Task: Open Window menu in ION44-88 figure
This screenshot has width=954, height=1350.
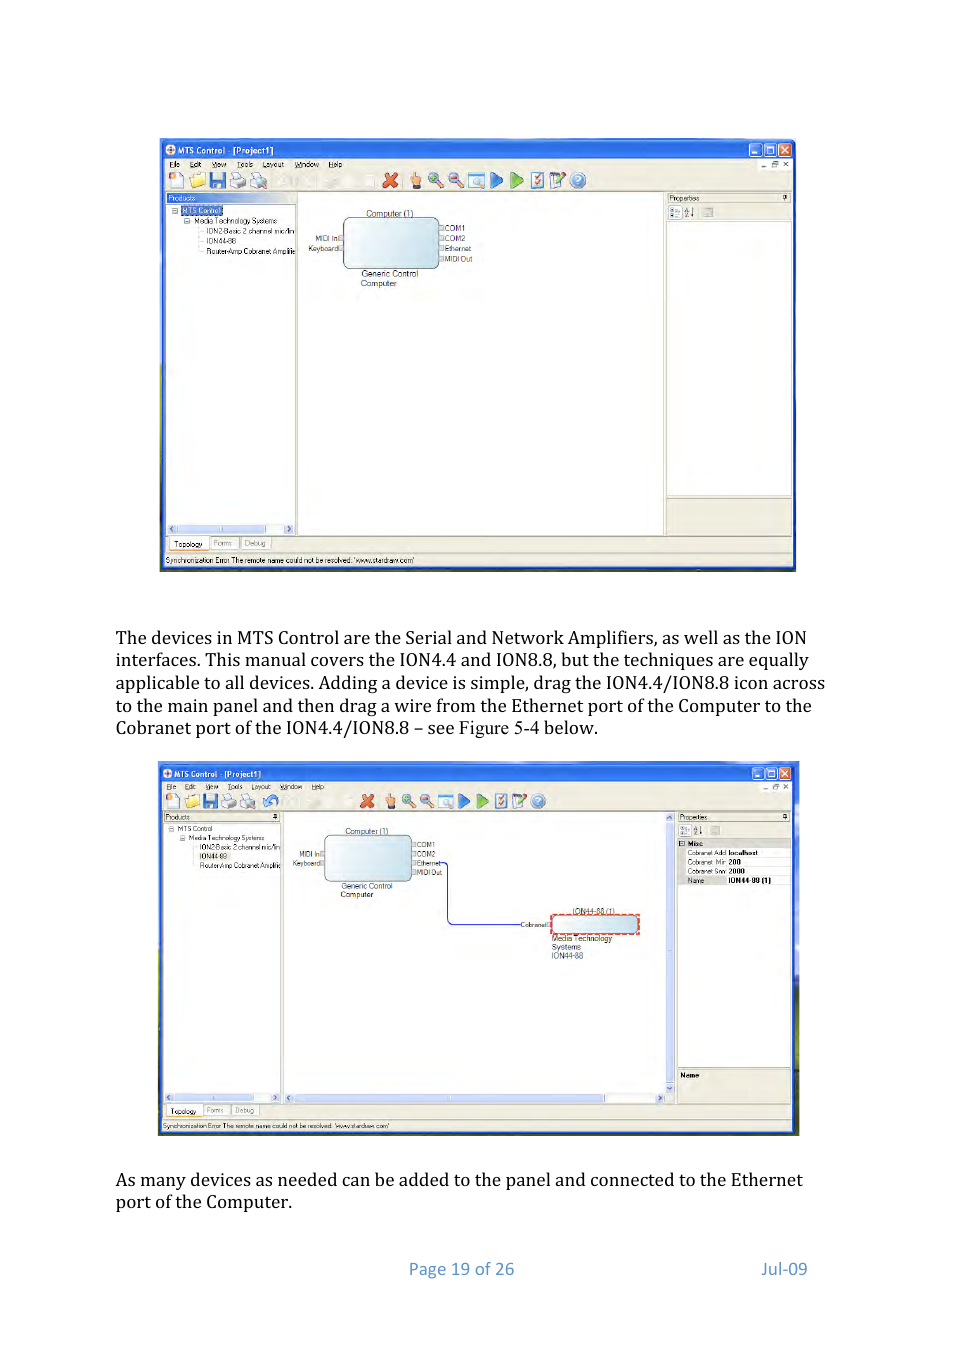Action: [x=291, y=787]
